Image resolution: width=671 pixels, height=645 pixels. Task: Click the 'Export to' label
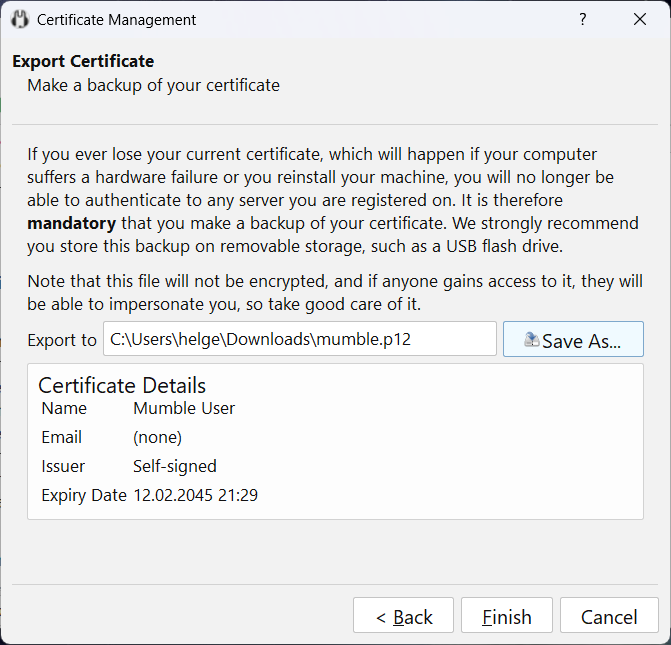click(62, 340)
